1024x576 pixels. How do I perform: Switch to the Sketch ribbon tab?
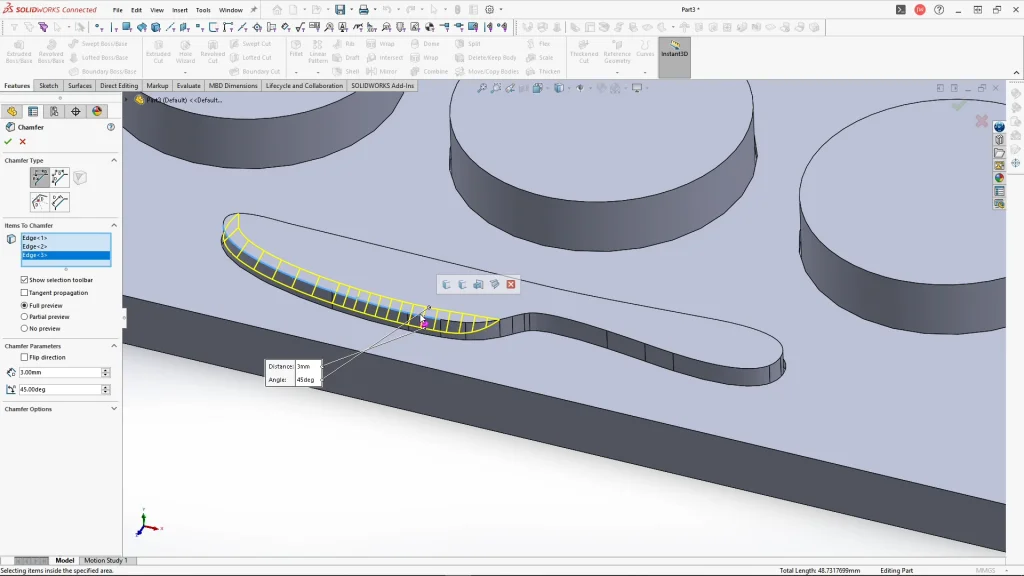click(x=48, y=86)
